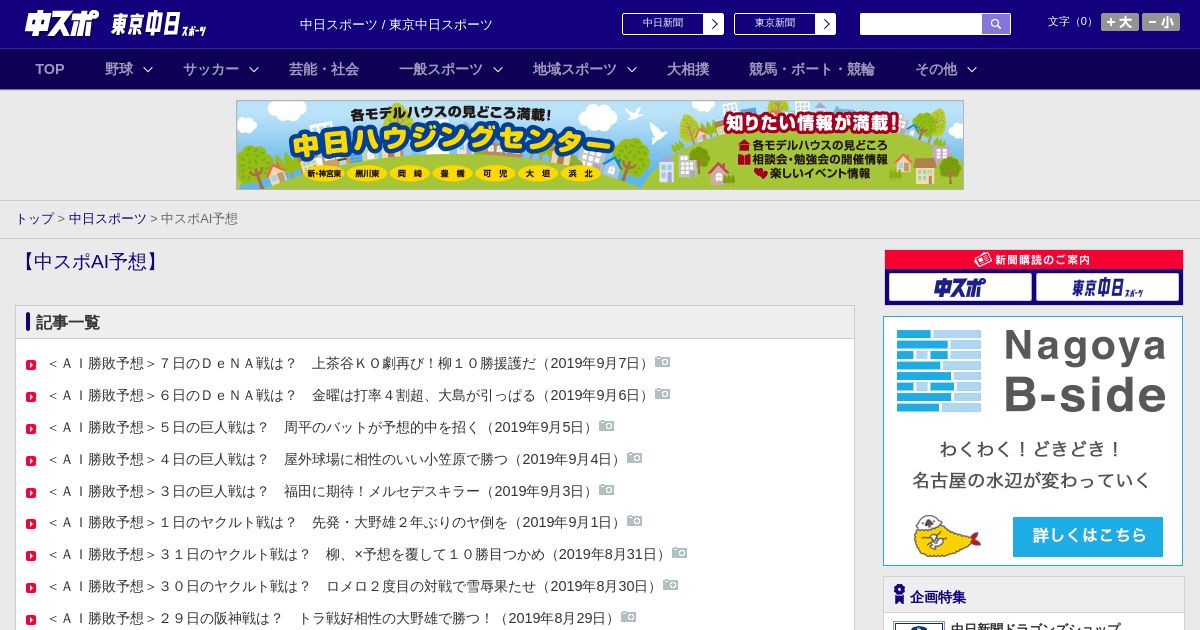1200x630 pixels.
Task: Click the 中日新聞ドラゴンズショップ thumbnail
Action: 919,626
